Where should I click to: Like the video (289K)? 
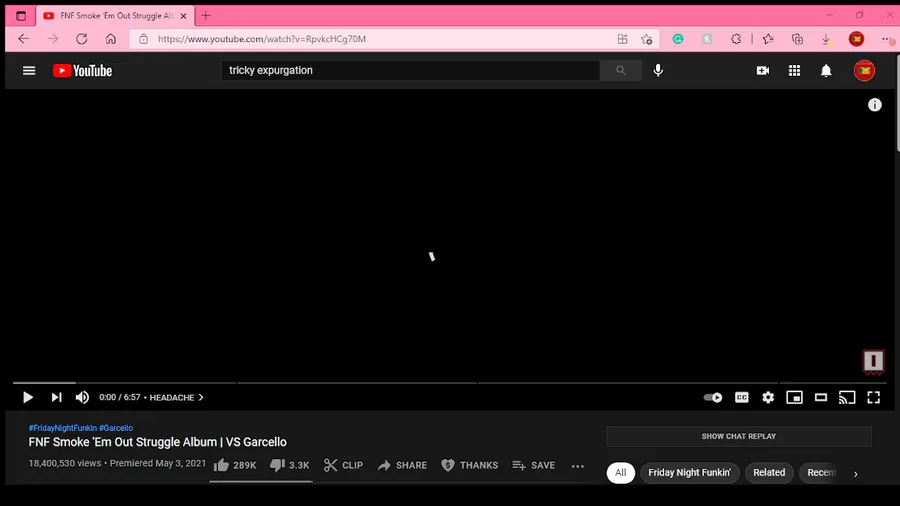pos(235,465)
